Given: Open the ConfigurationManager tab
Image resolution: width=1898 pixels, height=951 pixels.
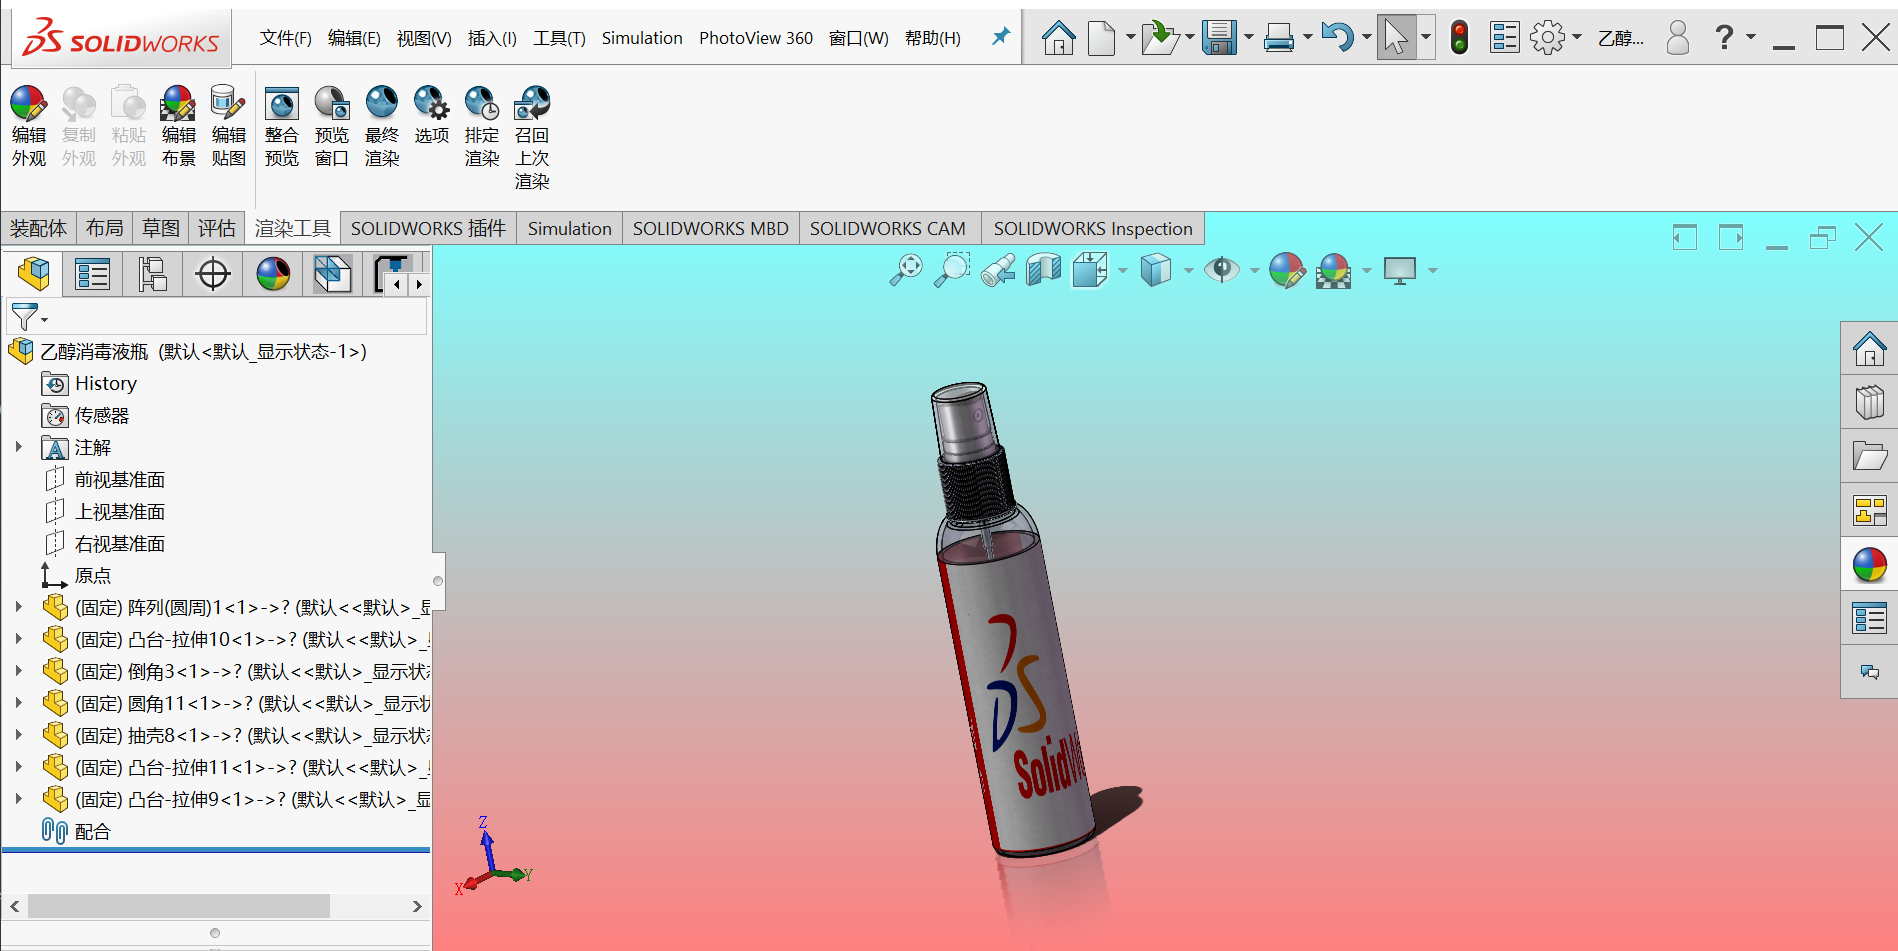Looking at the screenshot, I should [153, 273].
